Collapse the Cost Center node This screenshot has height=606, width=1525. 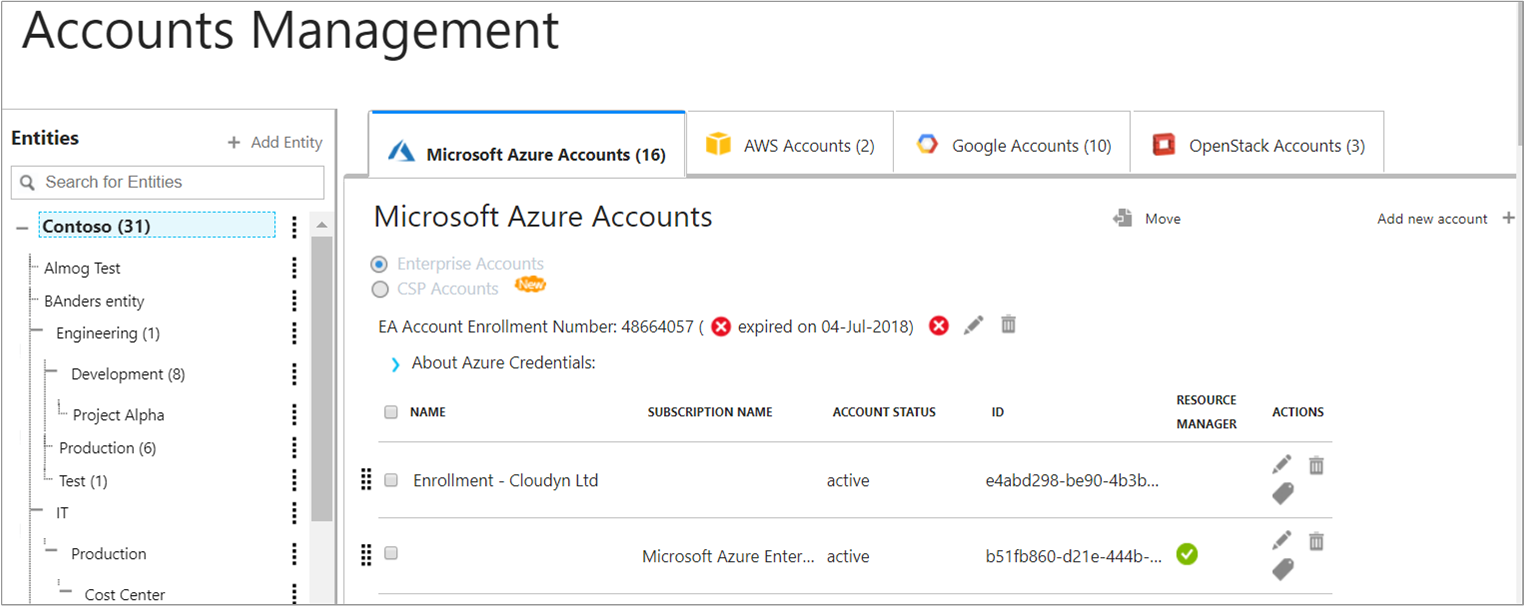coord(66,591)
